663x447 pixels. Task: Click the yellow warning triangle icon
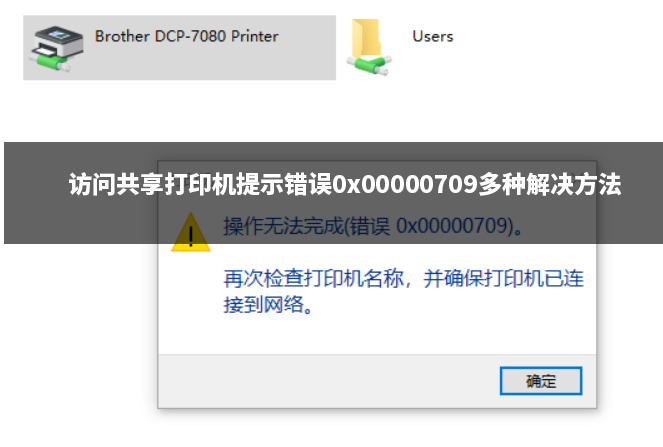click(191, 232)
